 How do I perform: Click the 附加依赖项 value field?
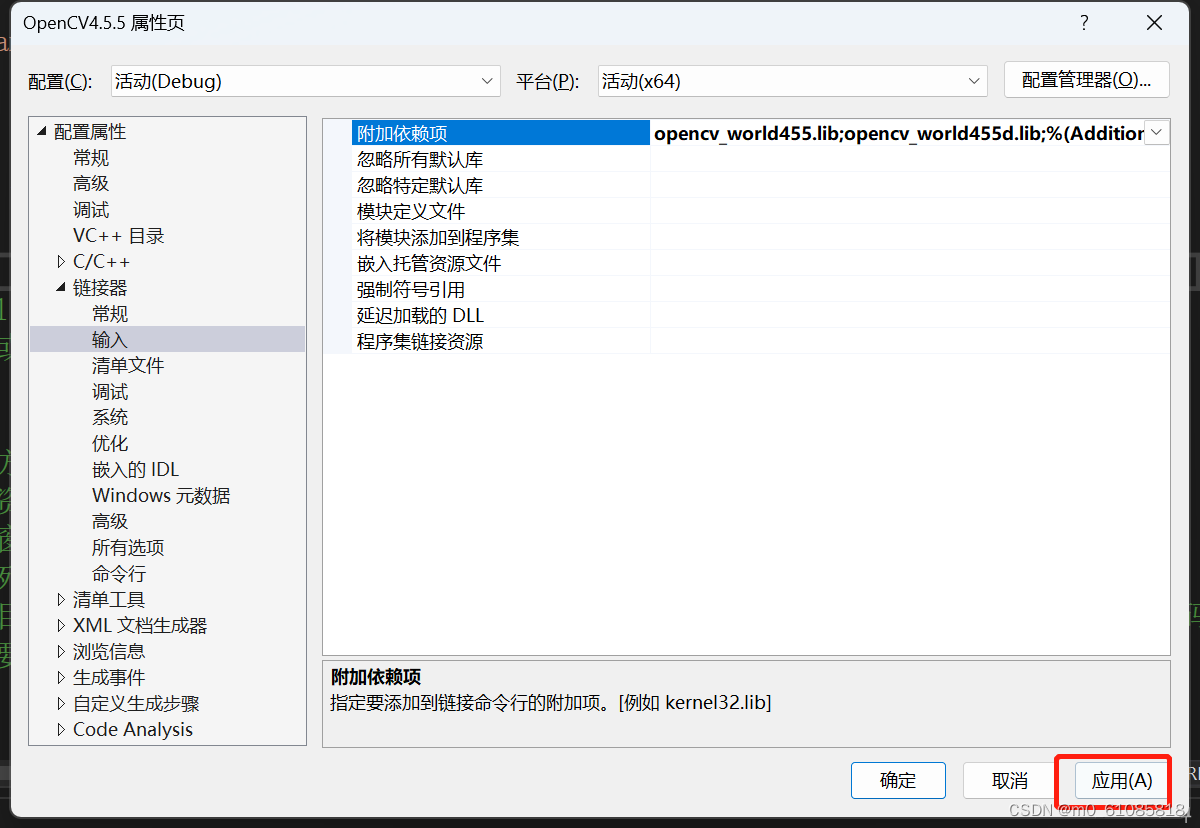897,133
